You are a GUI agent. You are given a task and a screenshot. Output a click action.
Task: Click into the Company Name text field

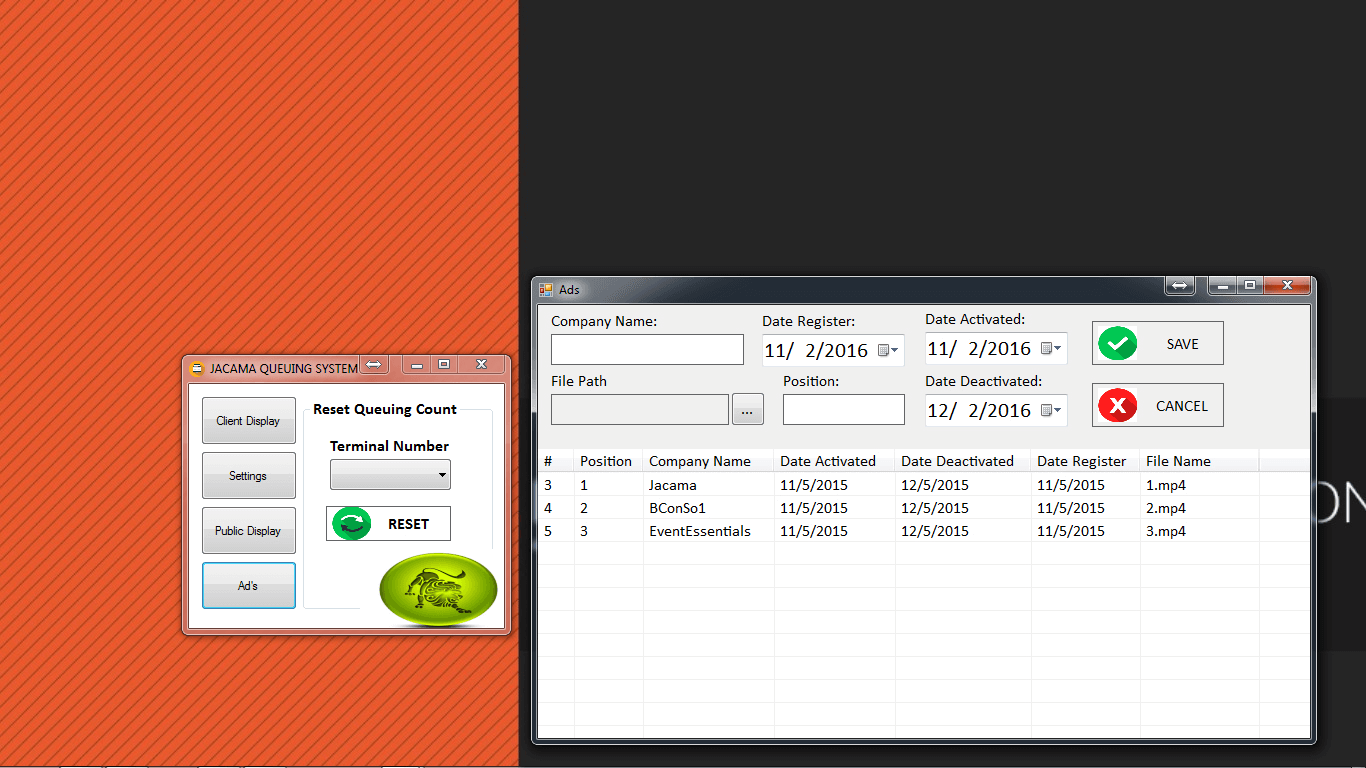point(647,350)
